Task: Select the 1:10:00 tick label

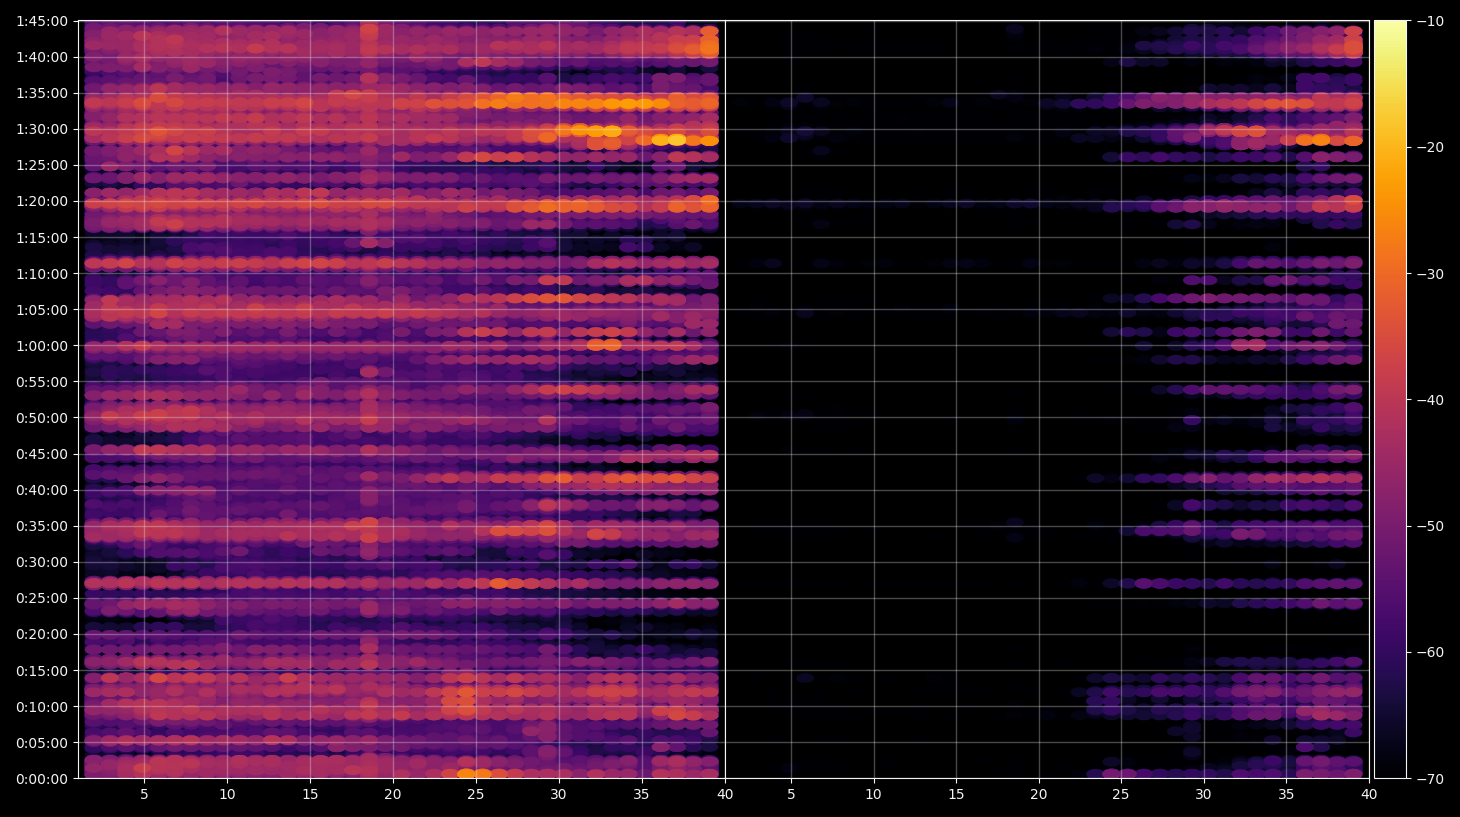Action: coord(42,274)
